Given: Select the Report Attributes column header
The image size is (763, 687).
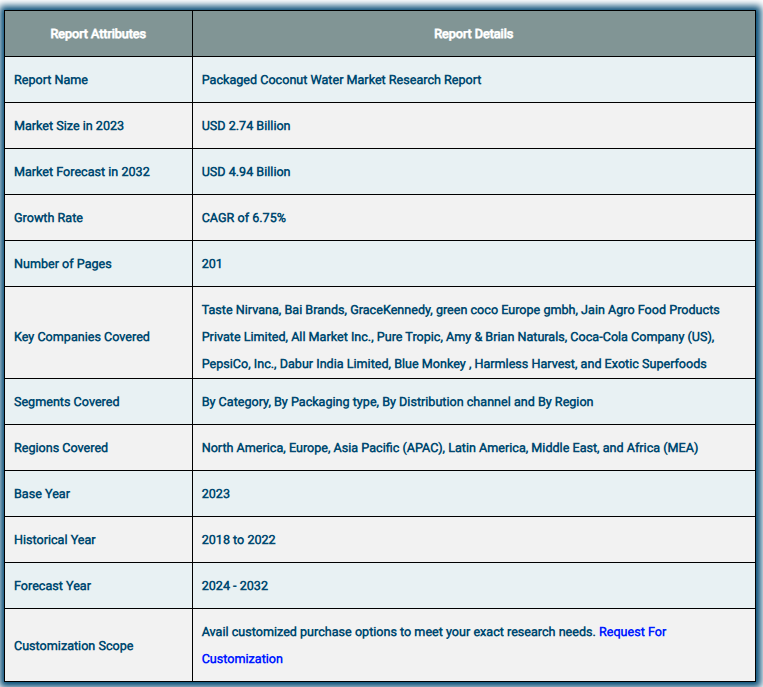Looking at the screenshot, I should pyautogui.click(x=98, y=34).
